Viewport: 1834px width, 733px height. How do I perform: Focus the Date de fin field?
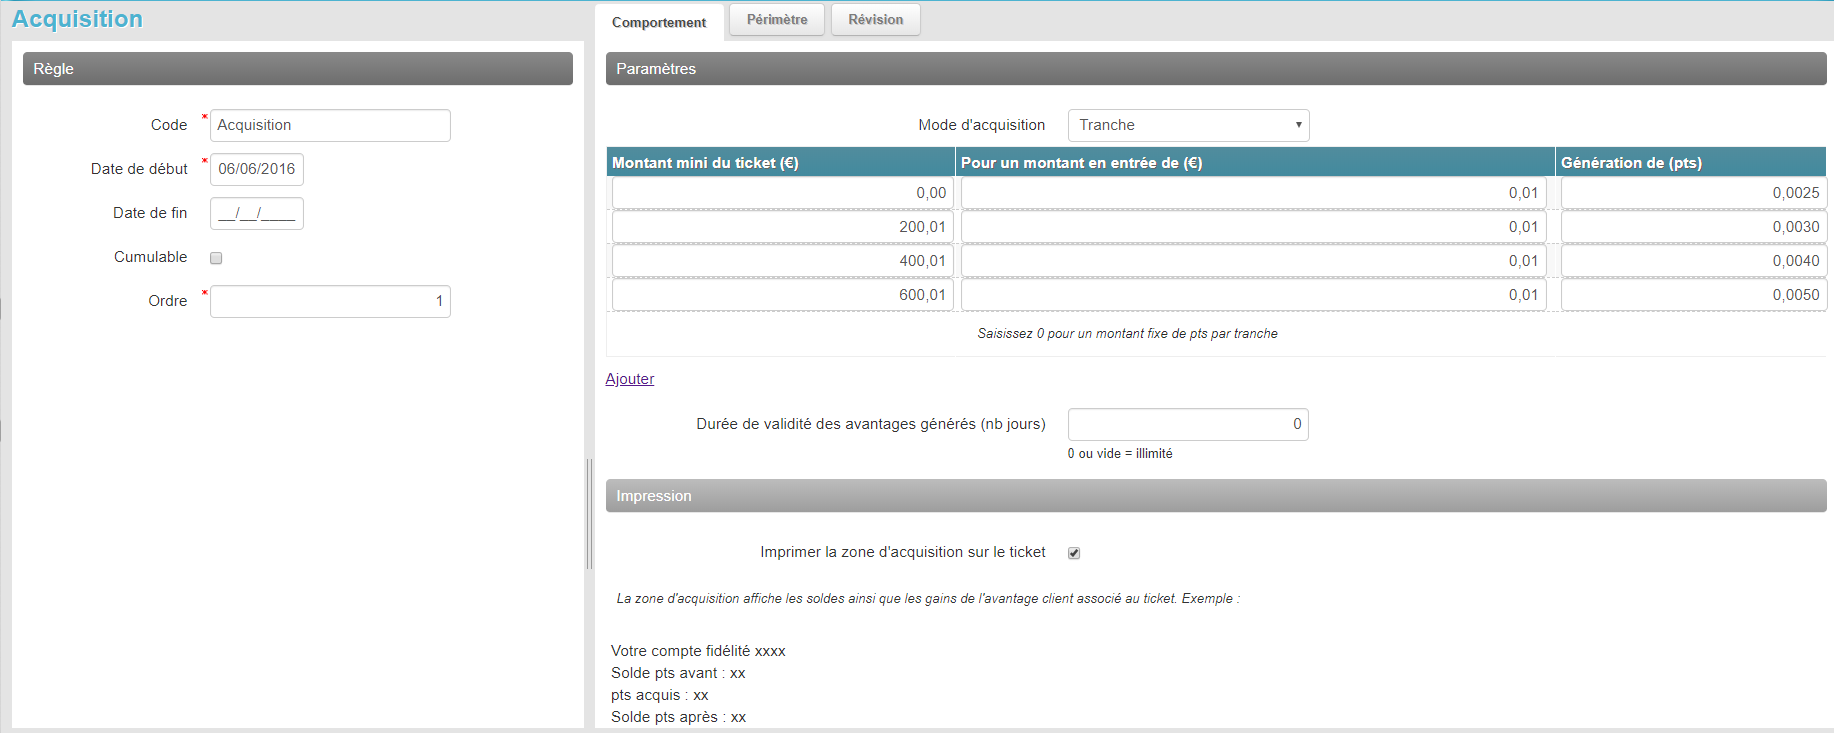[x=257, y=213]
